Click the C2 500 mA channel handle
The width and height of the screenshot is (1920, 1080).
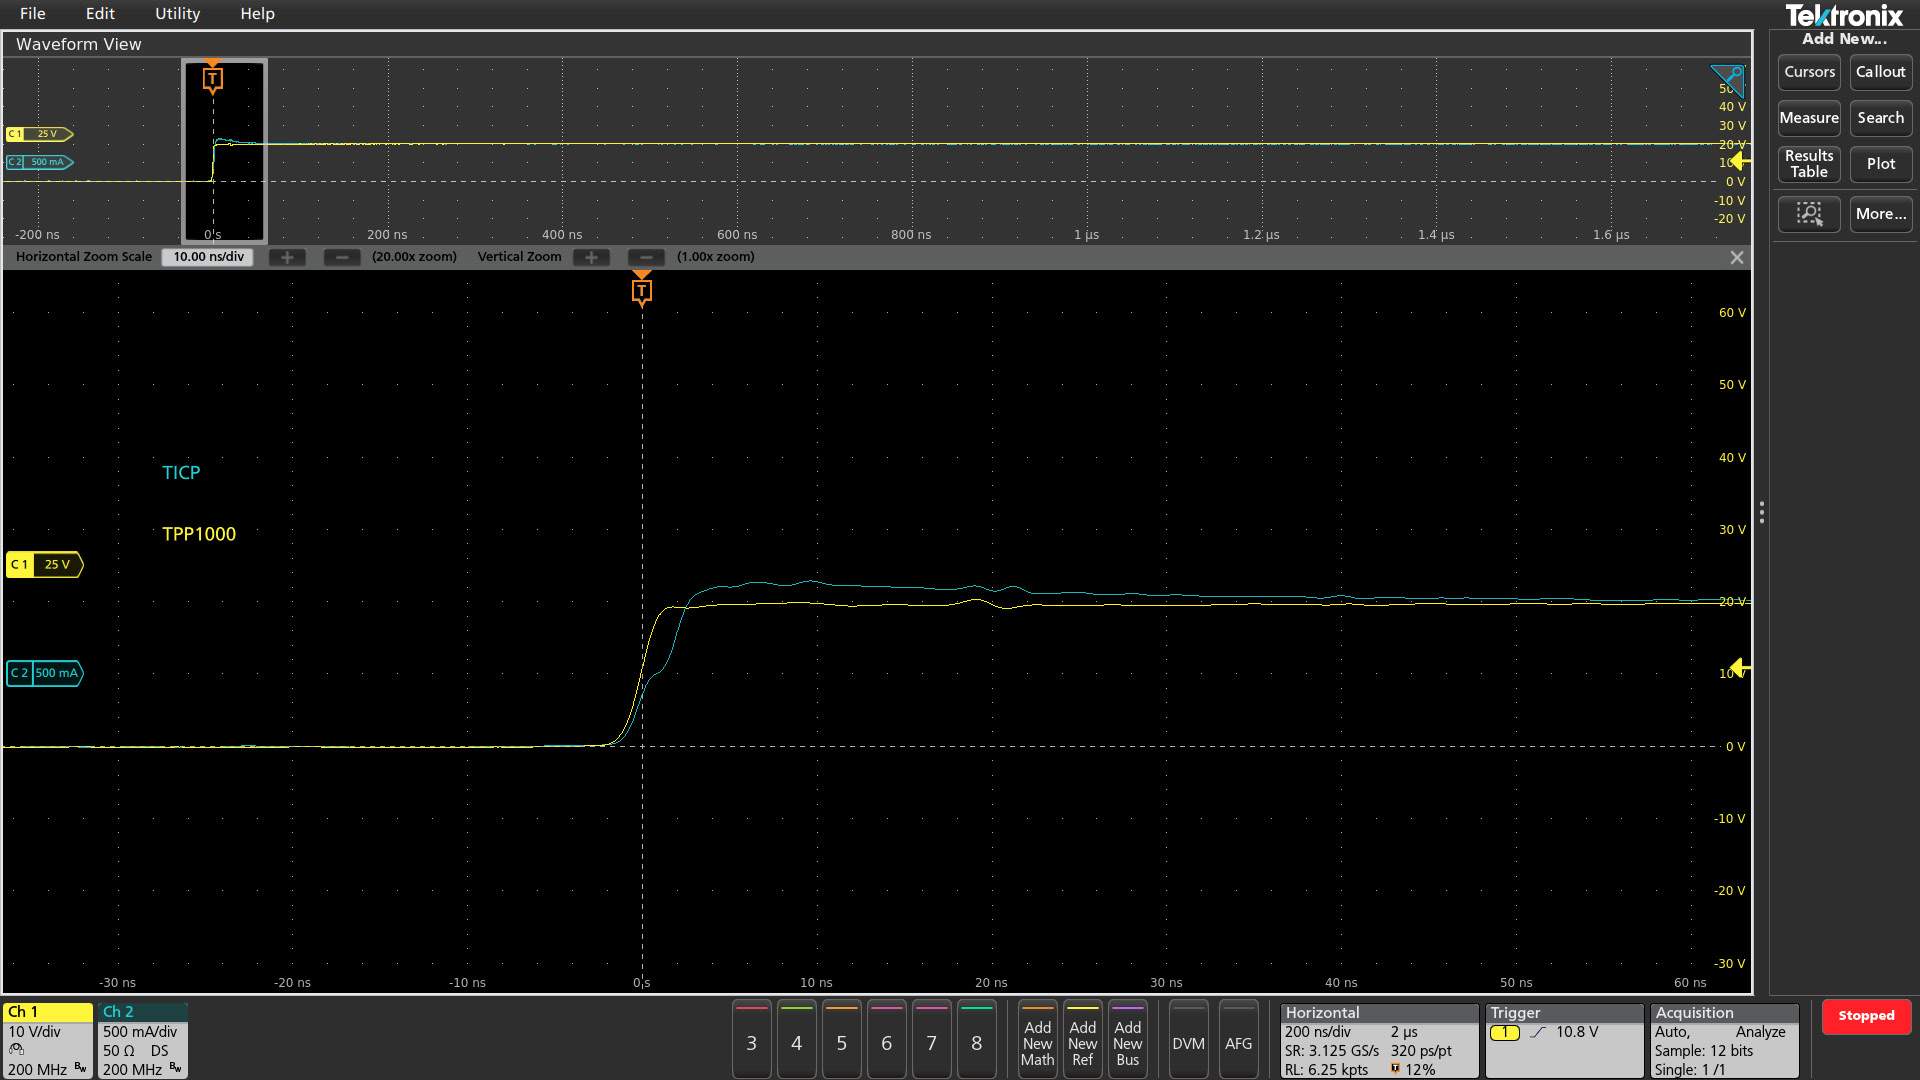point(44,673)
